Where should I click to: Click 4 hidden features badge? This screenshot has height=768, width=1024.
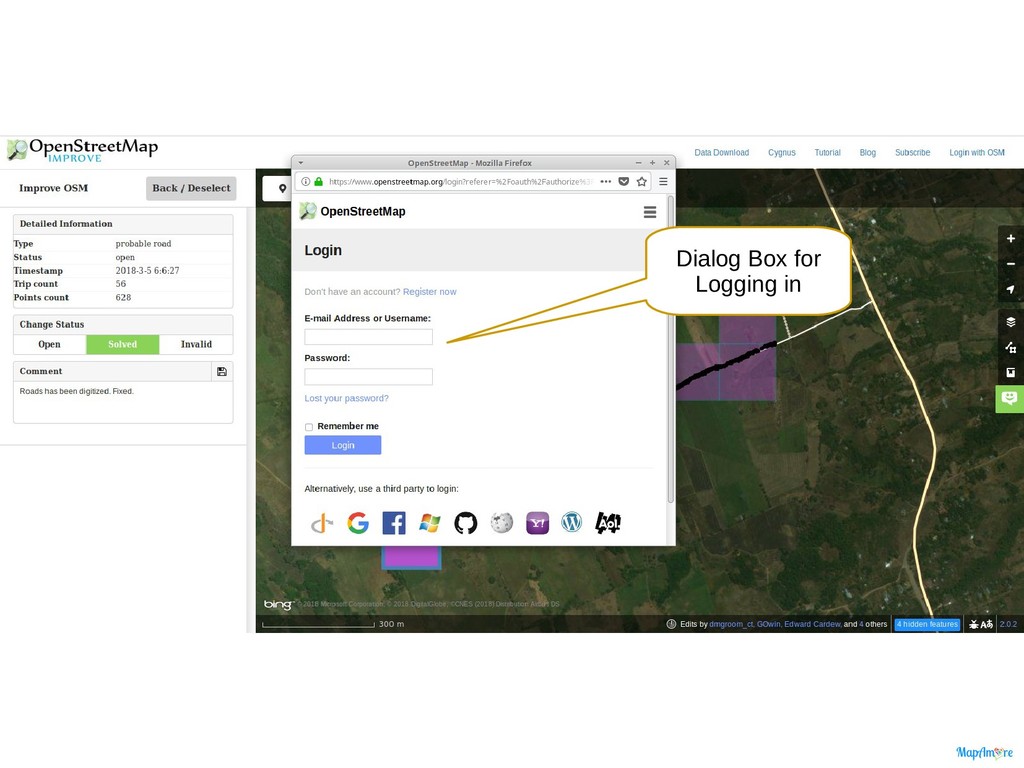[x=927, y=624]
